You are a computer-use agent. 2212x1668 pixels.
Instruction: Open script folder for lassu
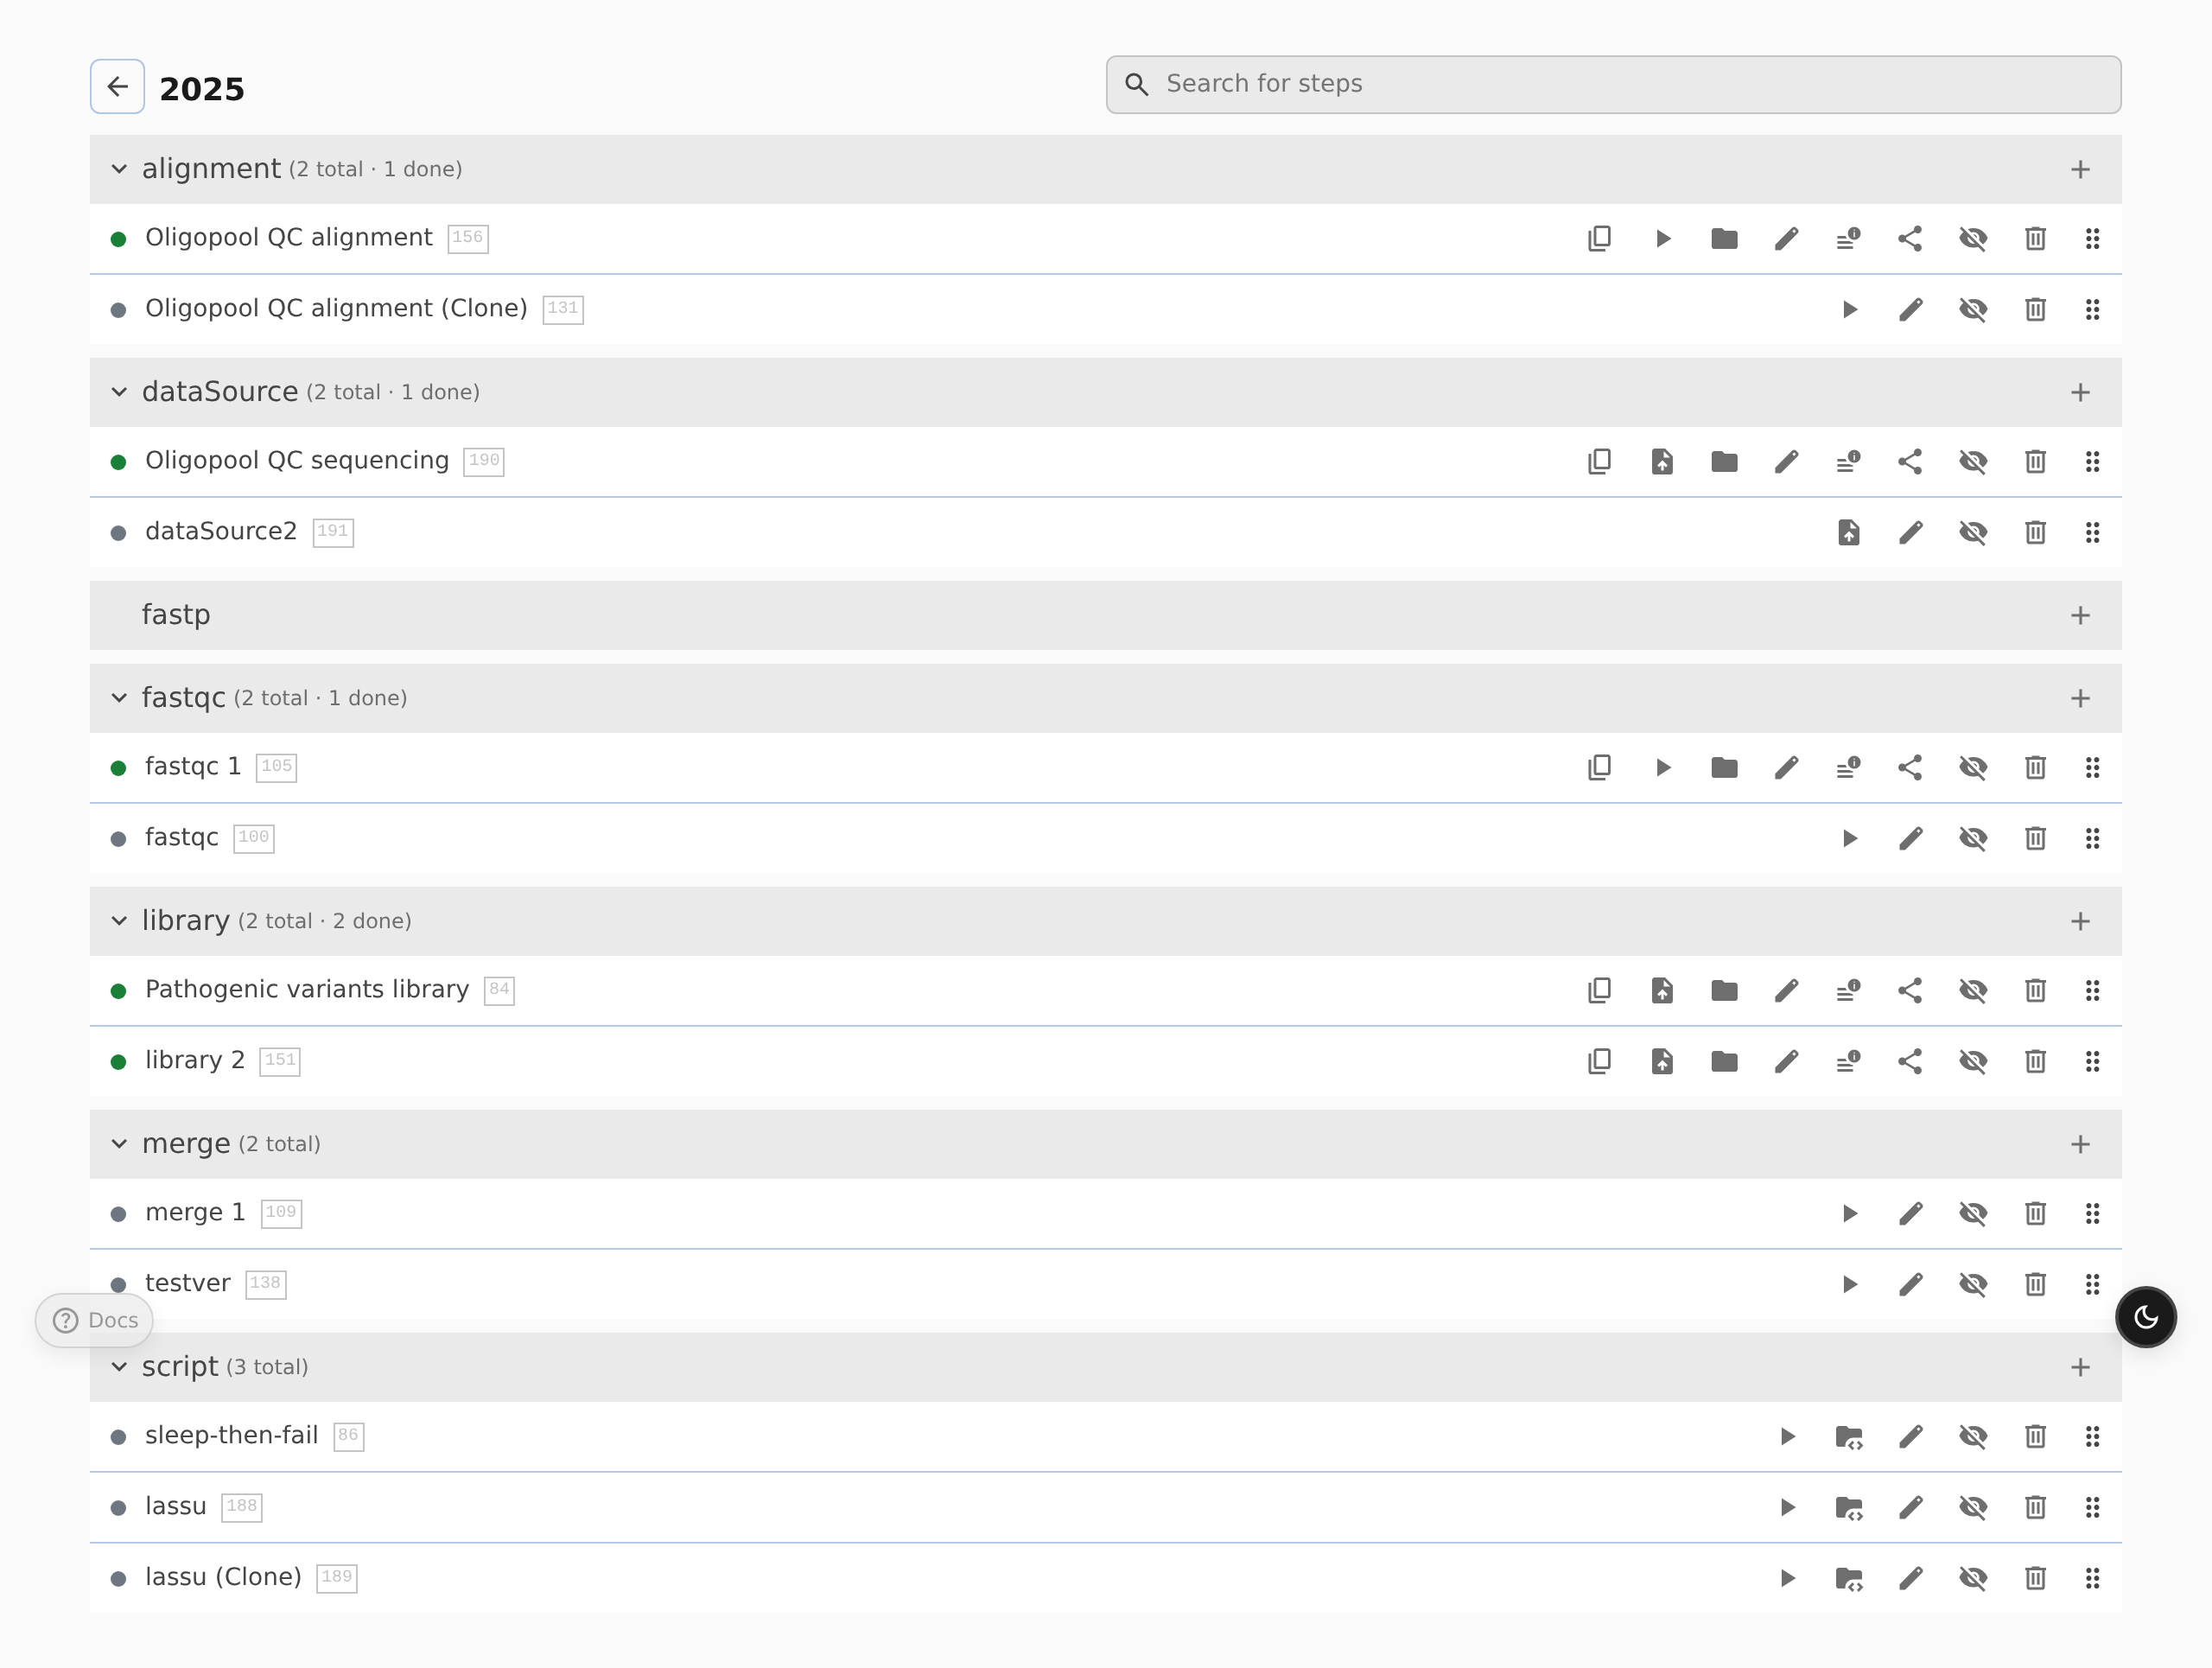(1849, 1507)
